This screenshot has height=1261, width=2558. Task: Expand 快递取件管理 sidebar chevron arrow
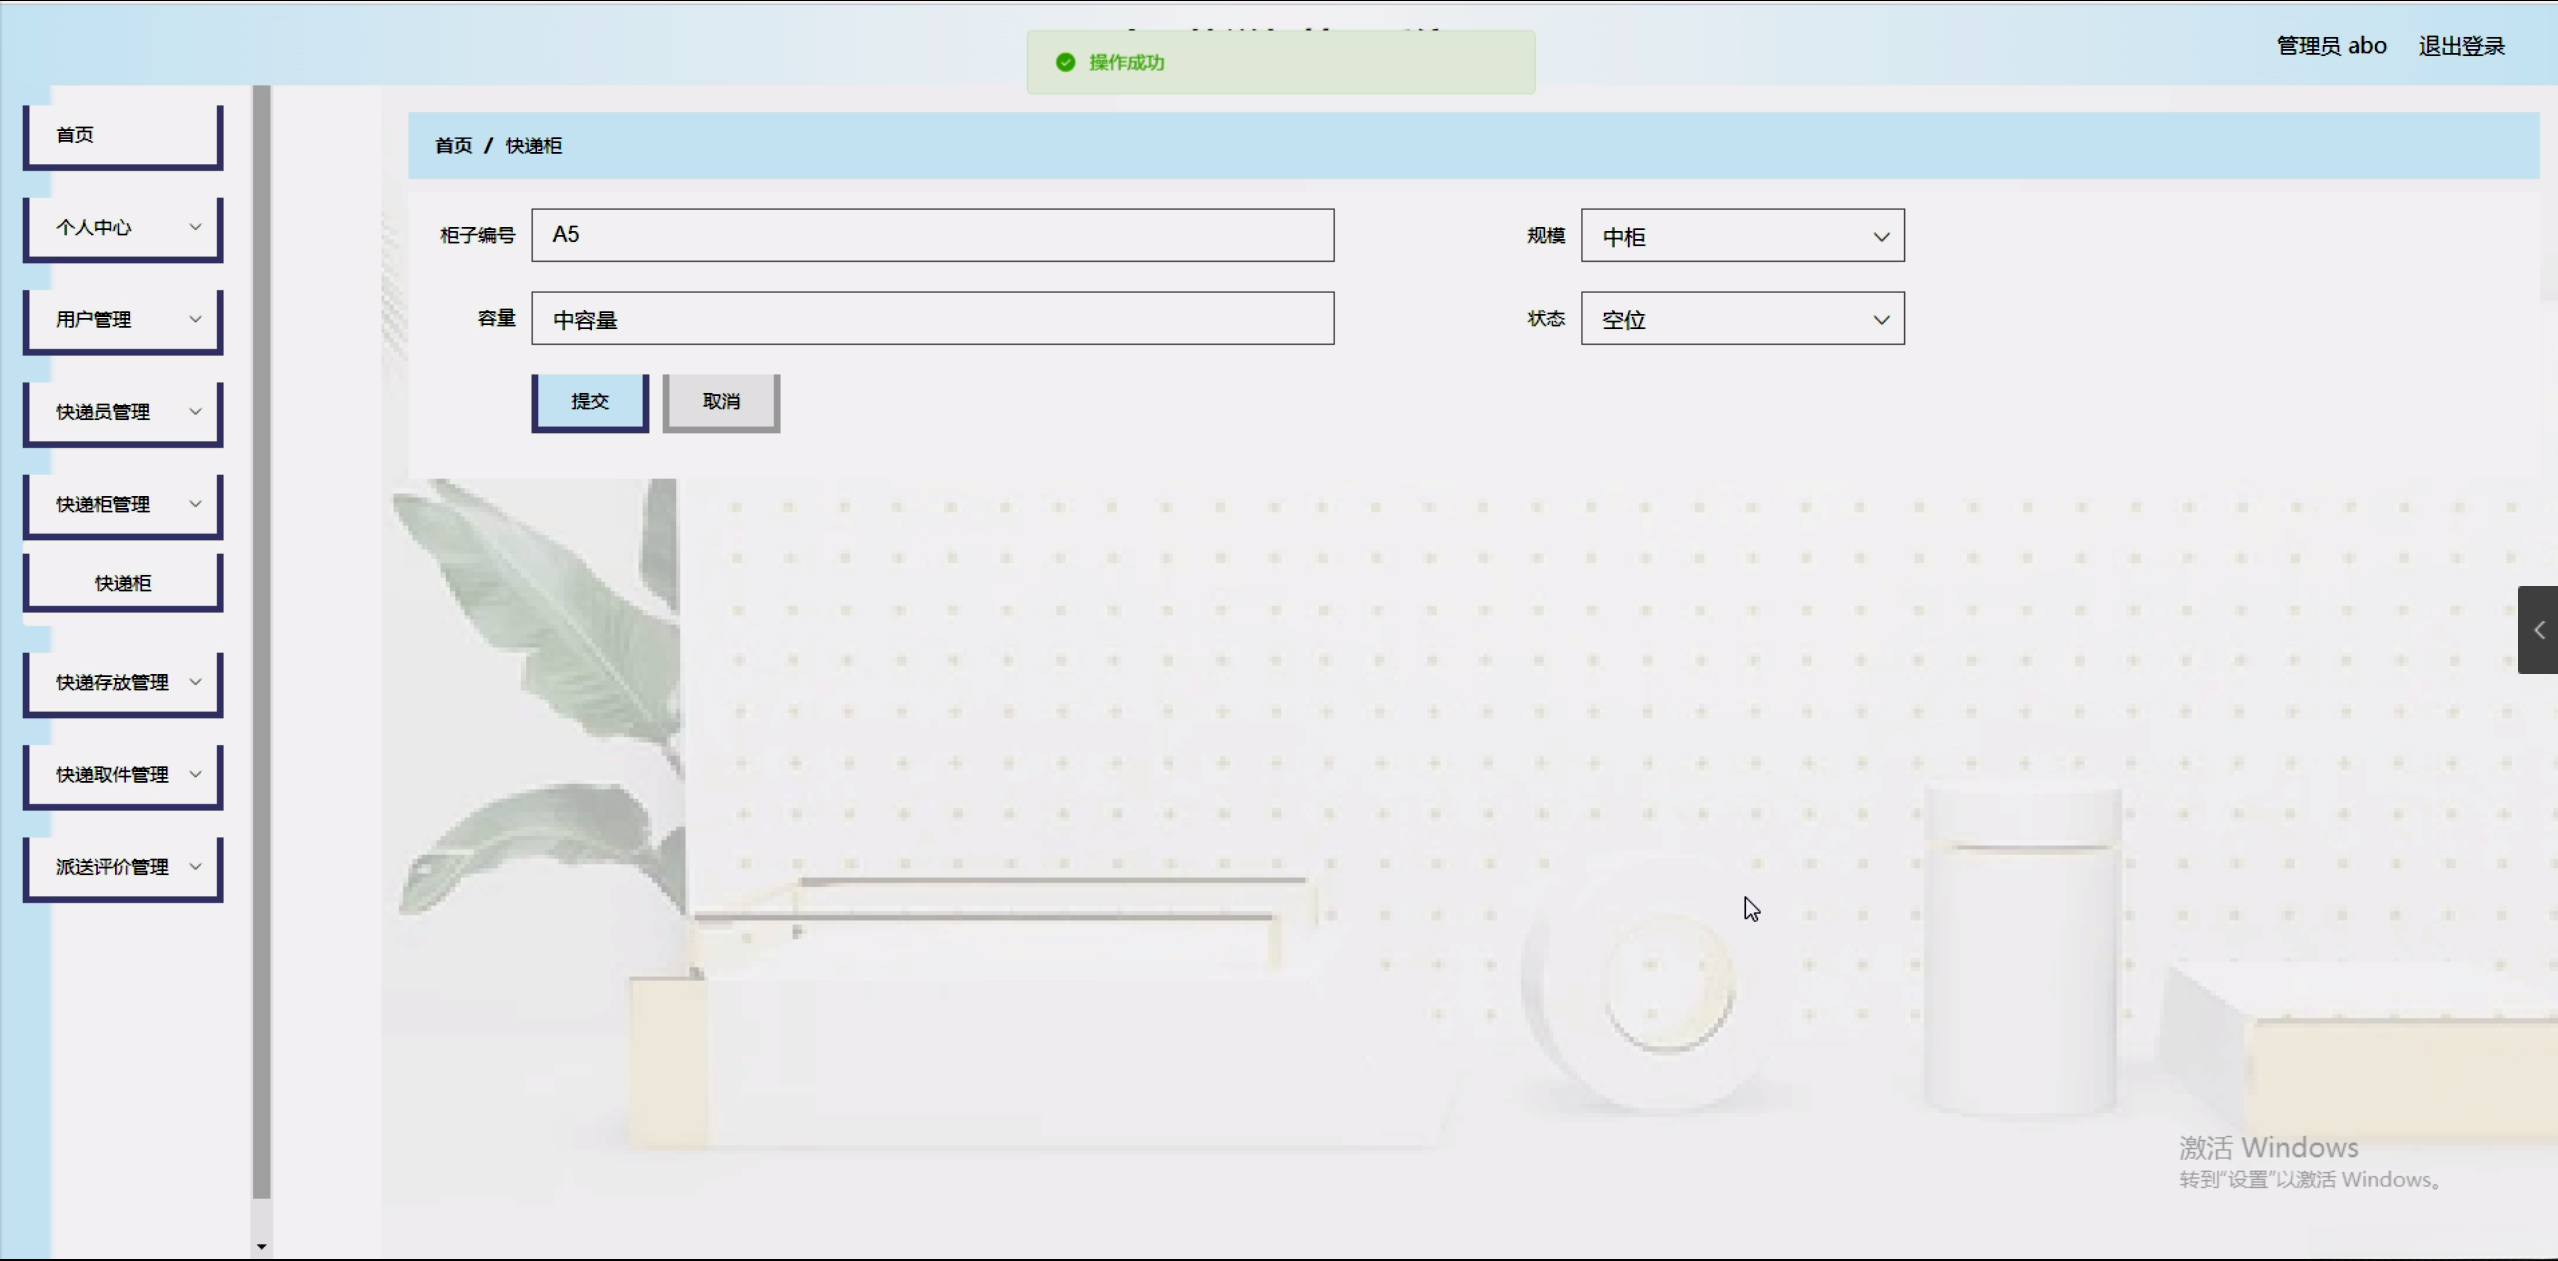click(x=195, y=774)
